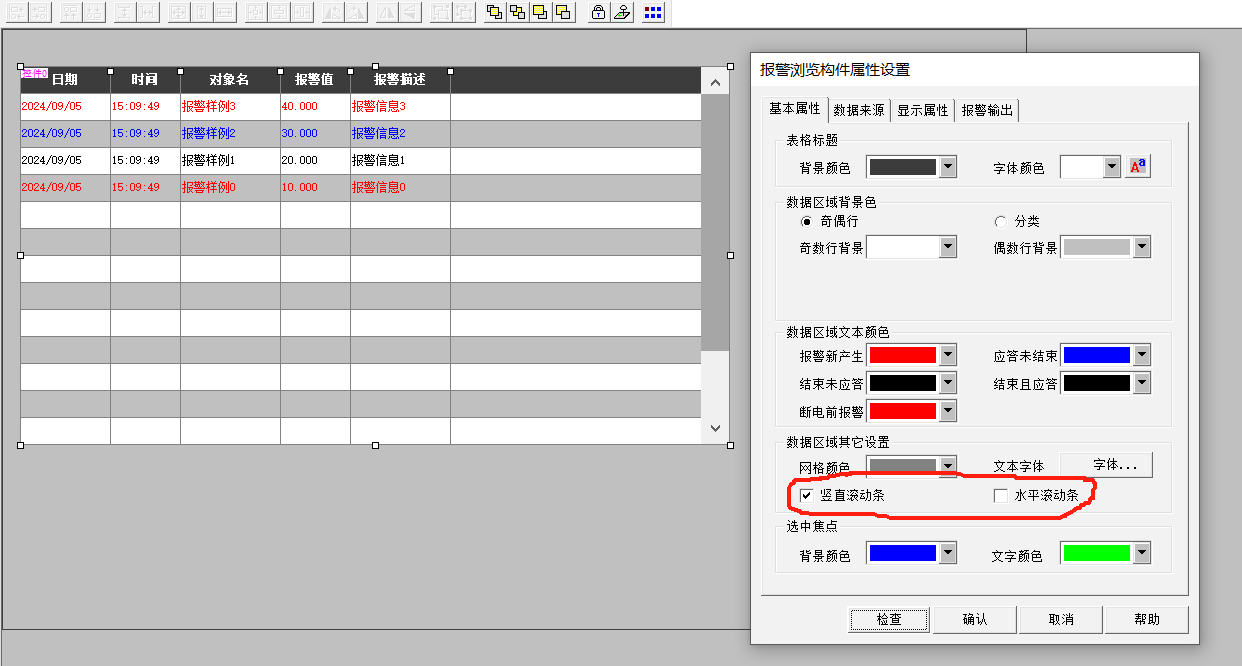Click the red and blue dot-grid icon
The width and height of the screenshot is (1242, 666).
coord(653,12)
